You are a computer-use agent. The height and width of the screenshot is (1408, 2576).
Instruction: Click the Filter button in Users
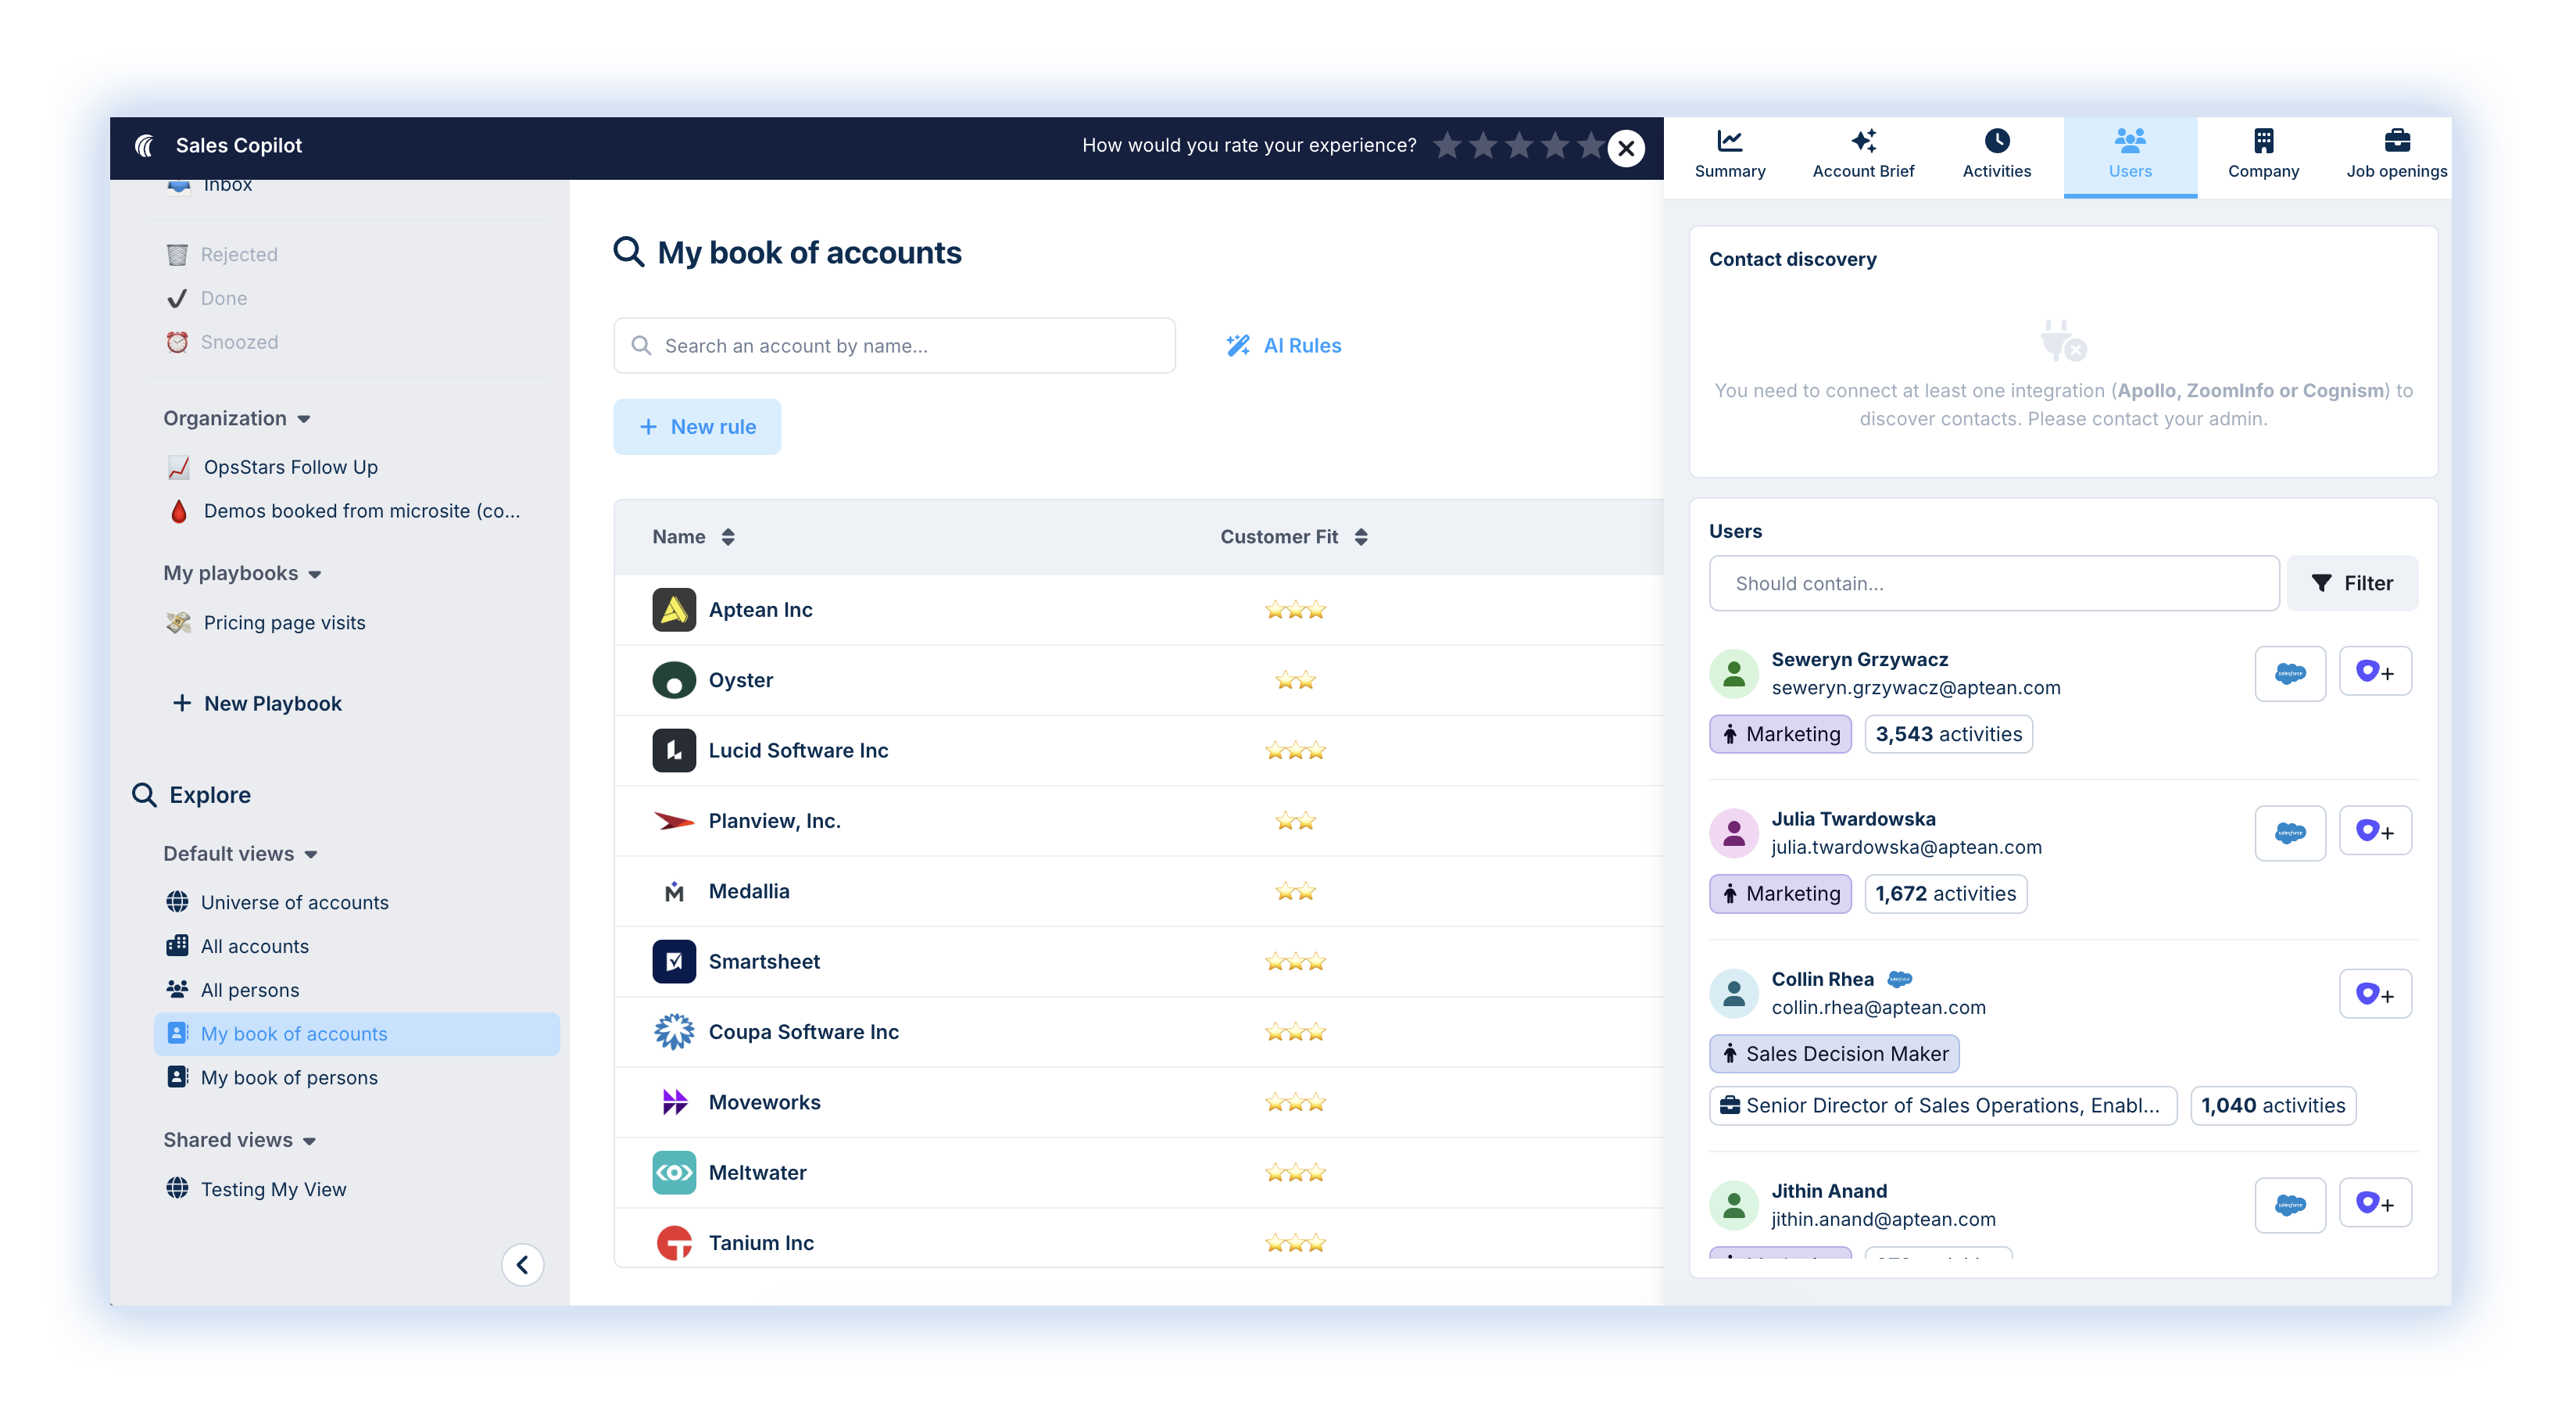click(2352, 583)
